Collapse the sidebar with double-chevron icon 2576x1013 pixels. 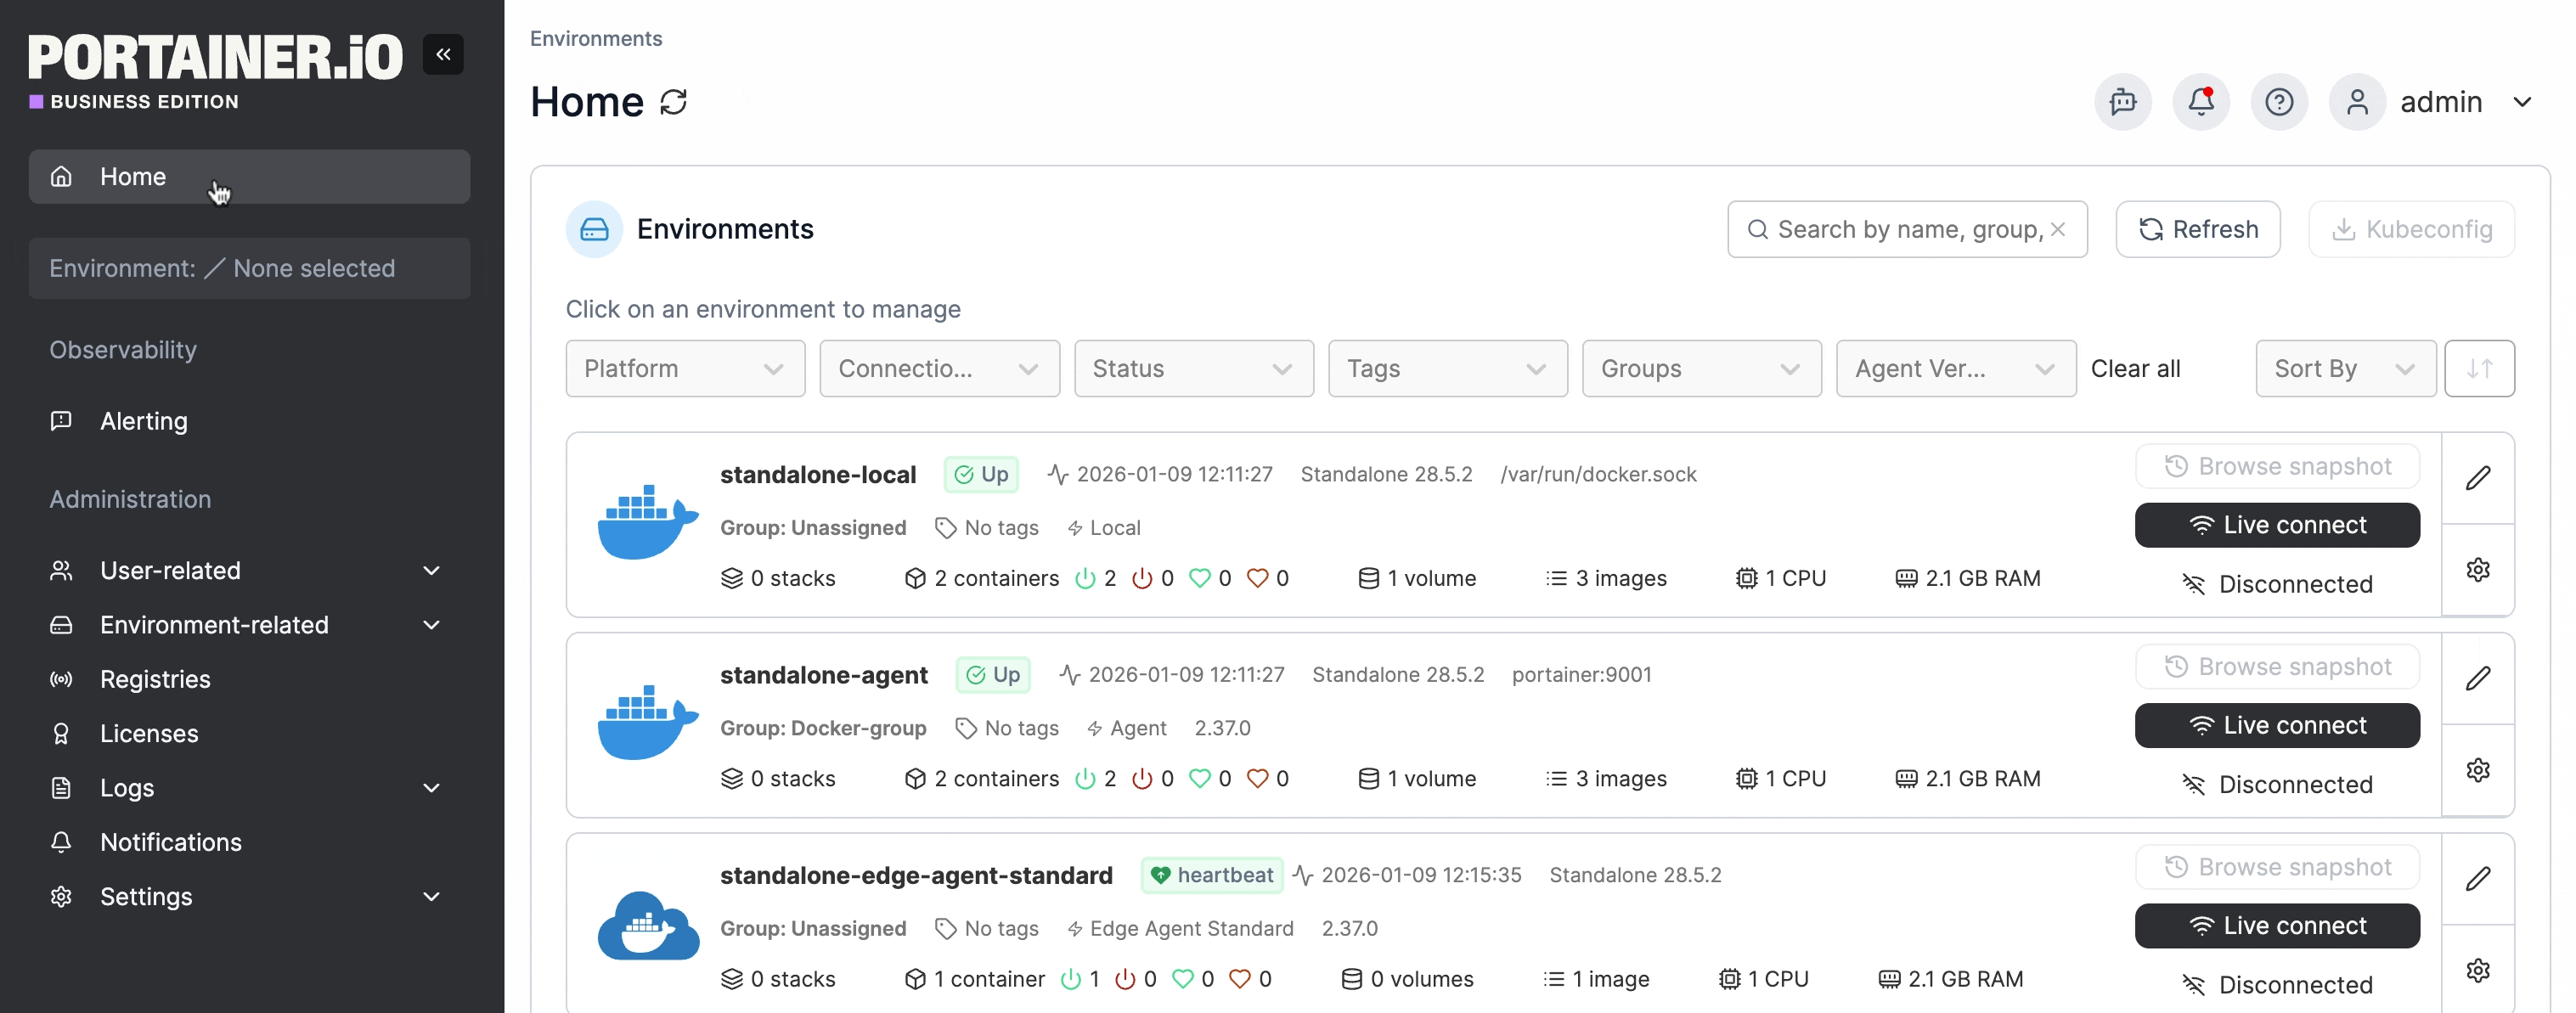443,54
